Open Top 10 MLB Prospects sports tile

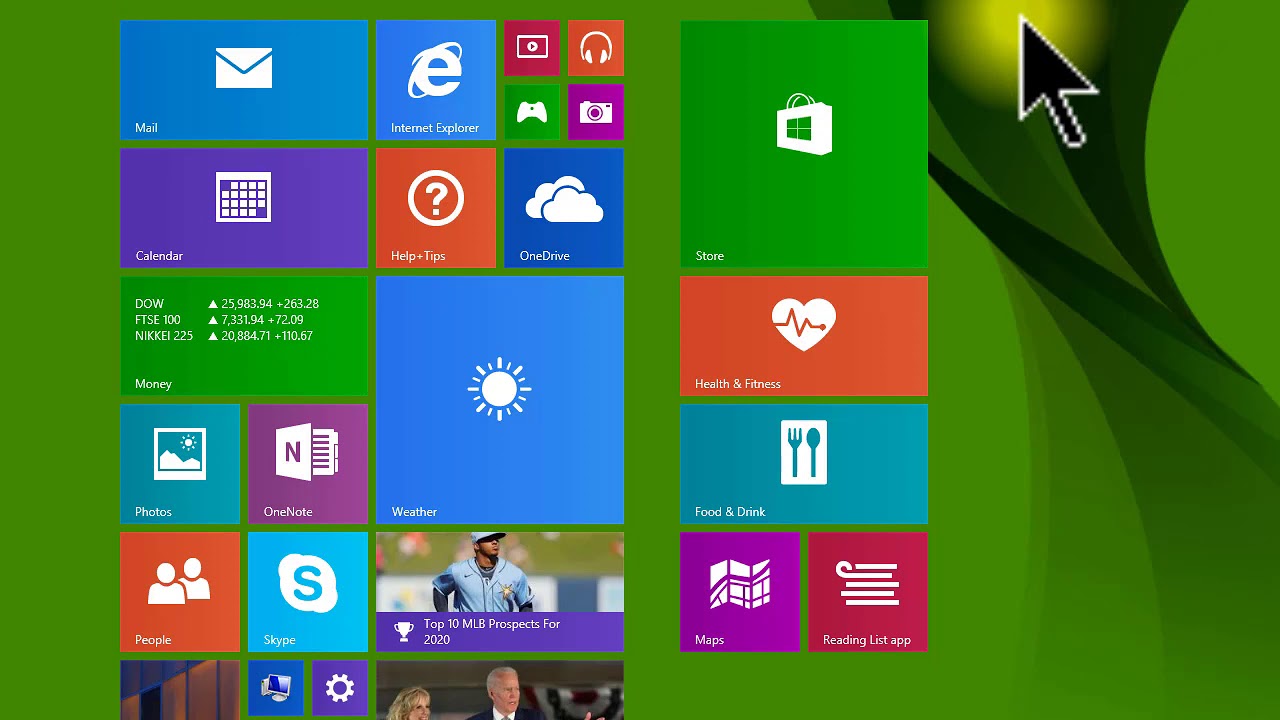pos(500,592)
